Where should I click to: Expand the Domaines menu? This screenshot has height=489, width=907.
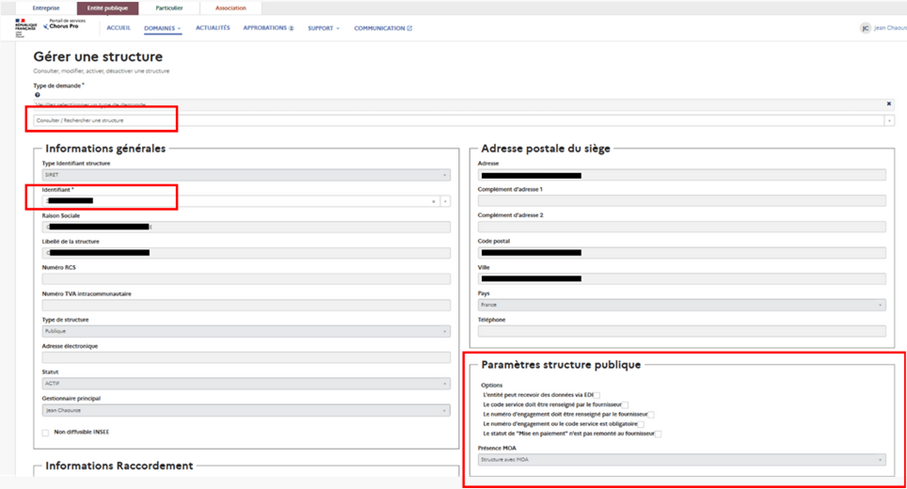coord(163,28)
